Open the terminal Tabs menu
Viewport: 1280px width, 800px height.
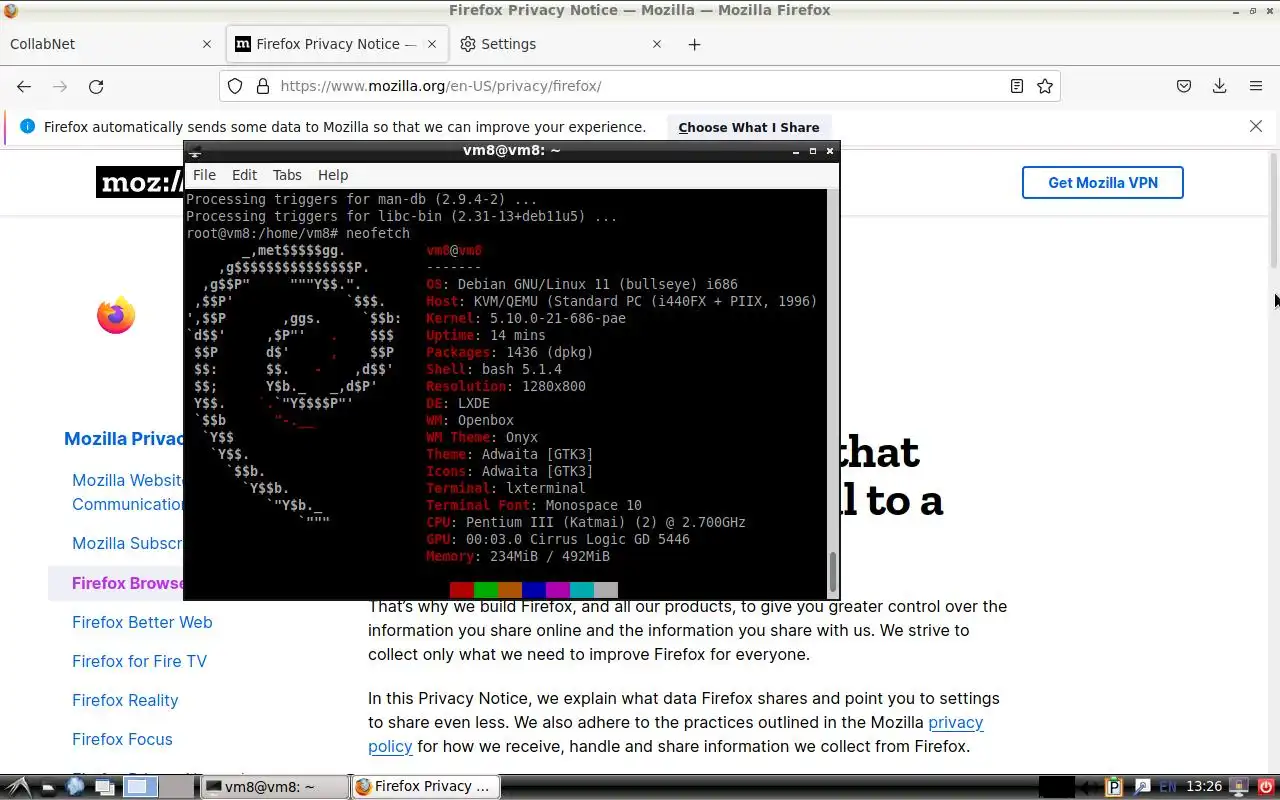pos(287,175)
